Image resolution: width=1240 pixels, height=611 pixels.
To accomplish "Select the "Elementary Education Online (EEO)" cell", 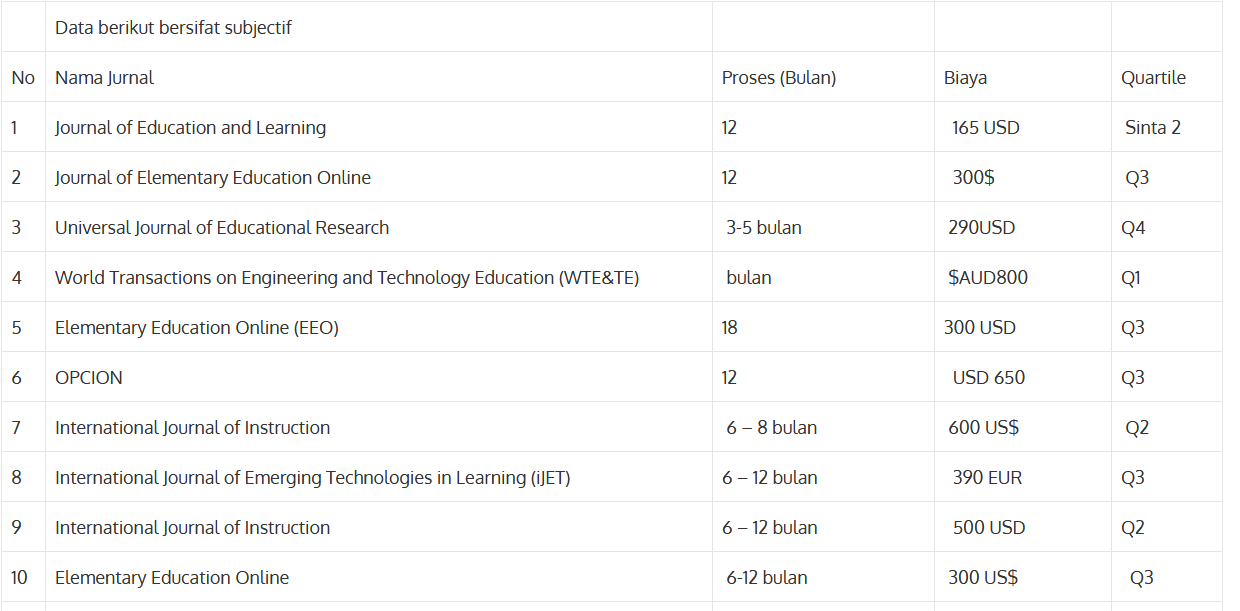I will 197,328.
